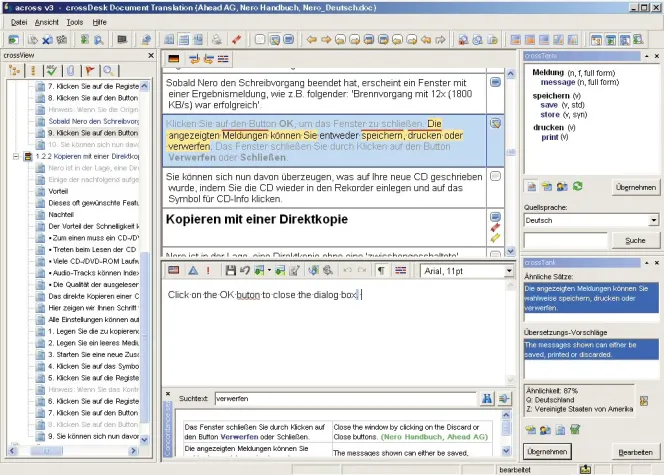Open the Ansicht menu

(x=46, y=21)
